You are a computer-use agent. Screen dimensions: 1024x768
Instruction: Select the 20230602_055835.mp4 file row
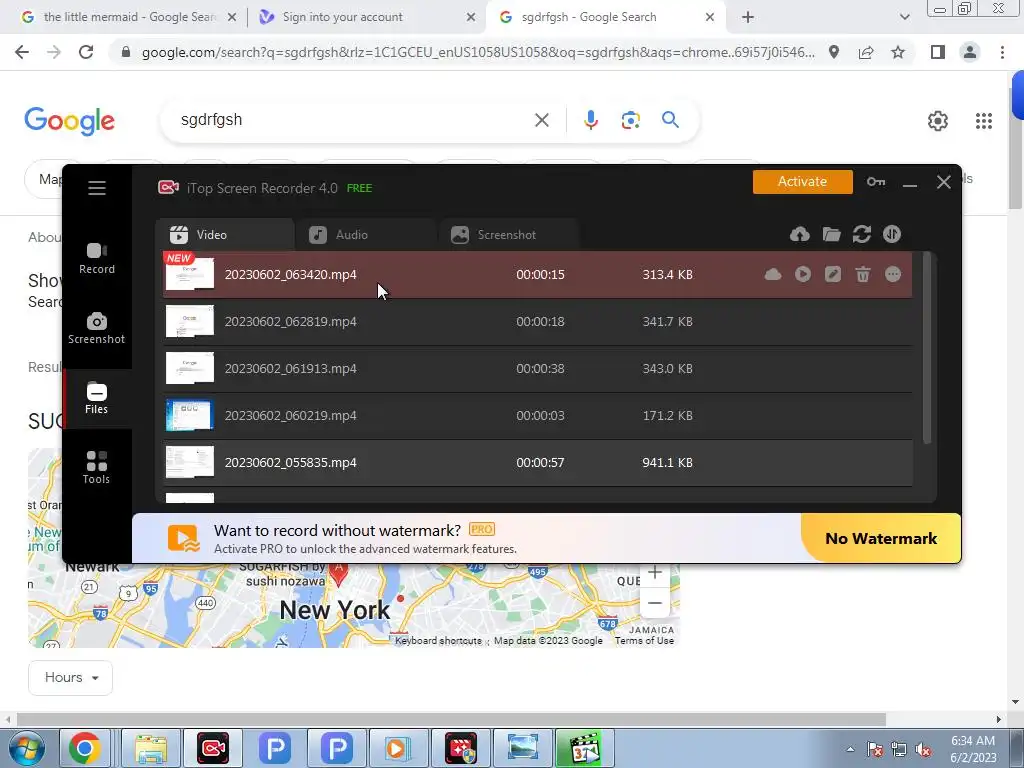tap(537, 462)
